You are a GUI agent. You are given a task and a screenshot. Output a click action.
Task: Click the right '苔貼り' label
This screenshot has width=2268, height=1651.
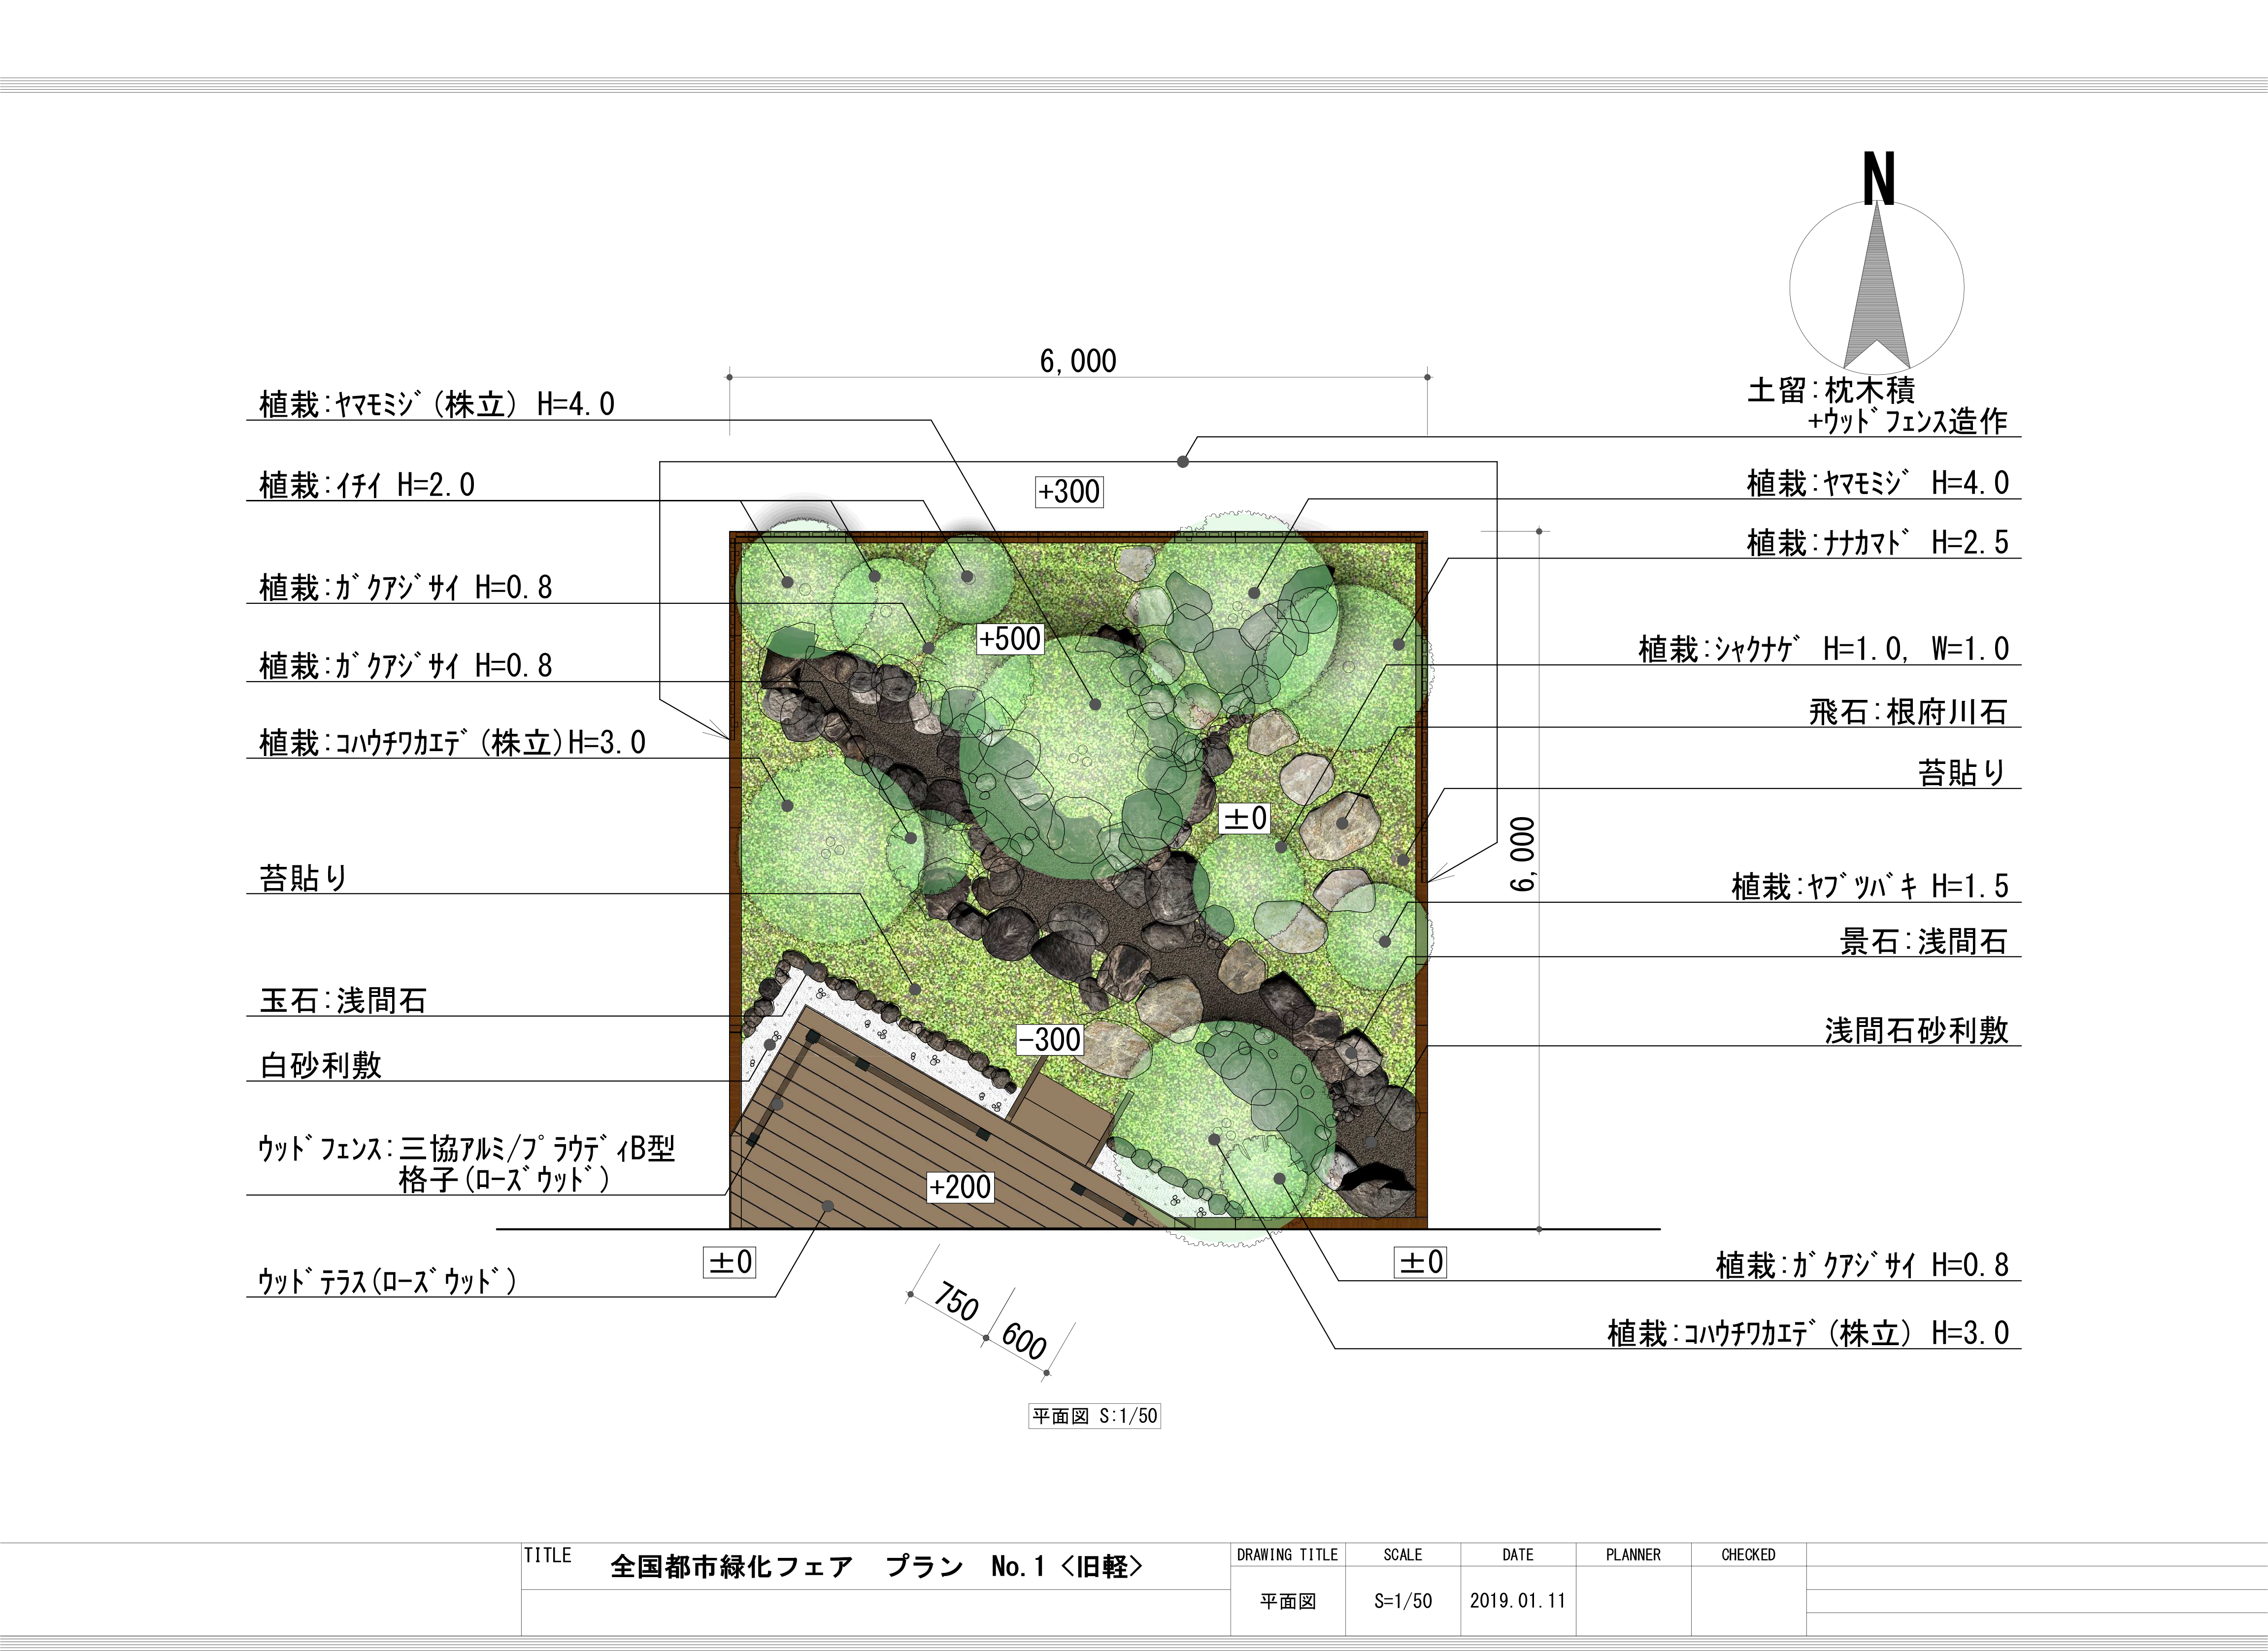[x=1962, y=772]
